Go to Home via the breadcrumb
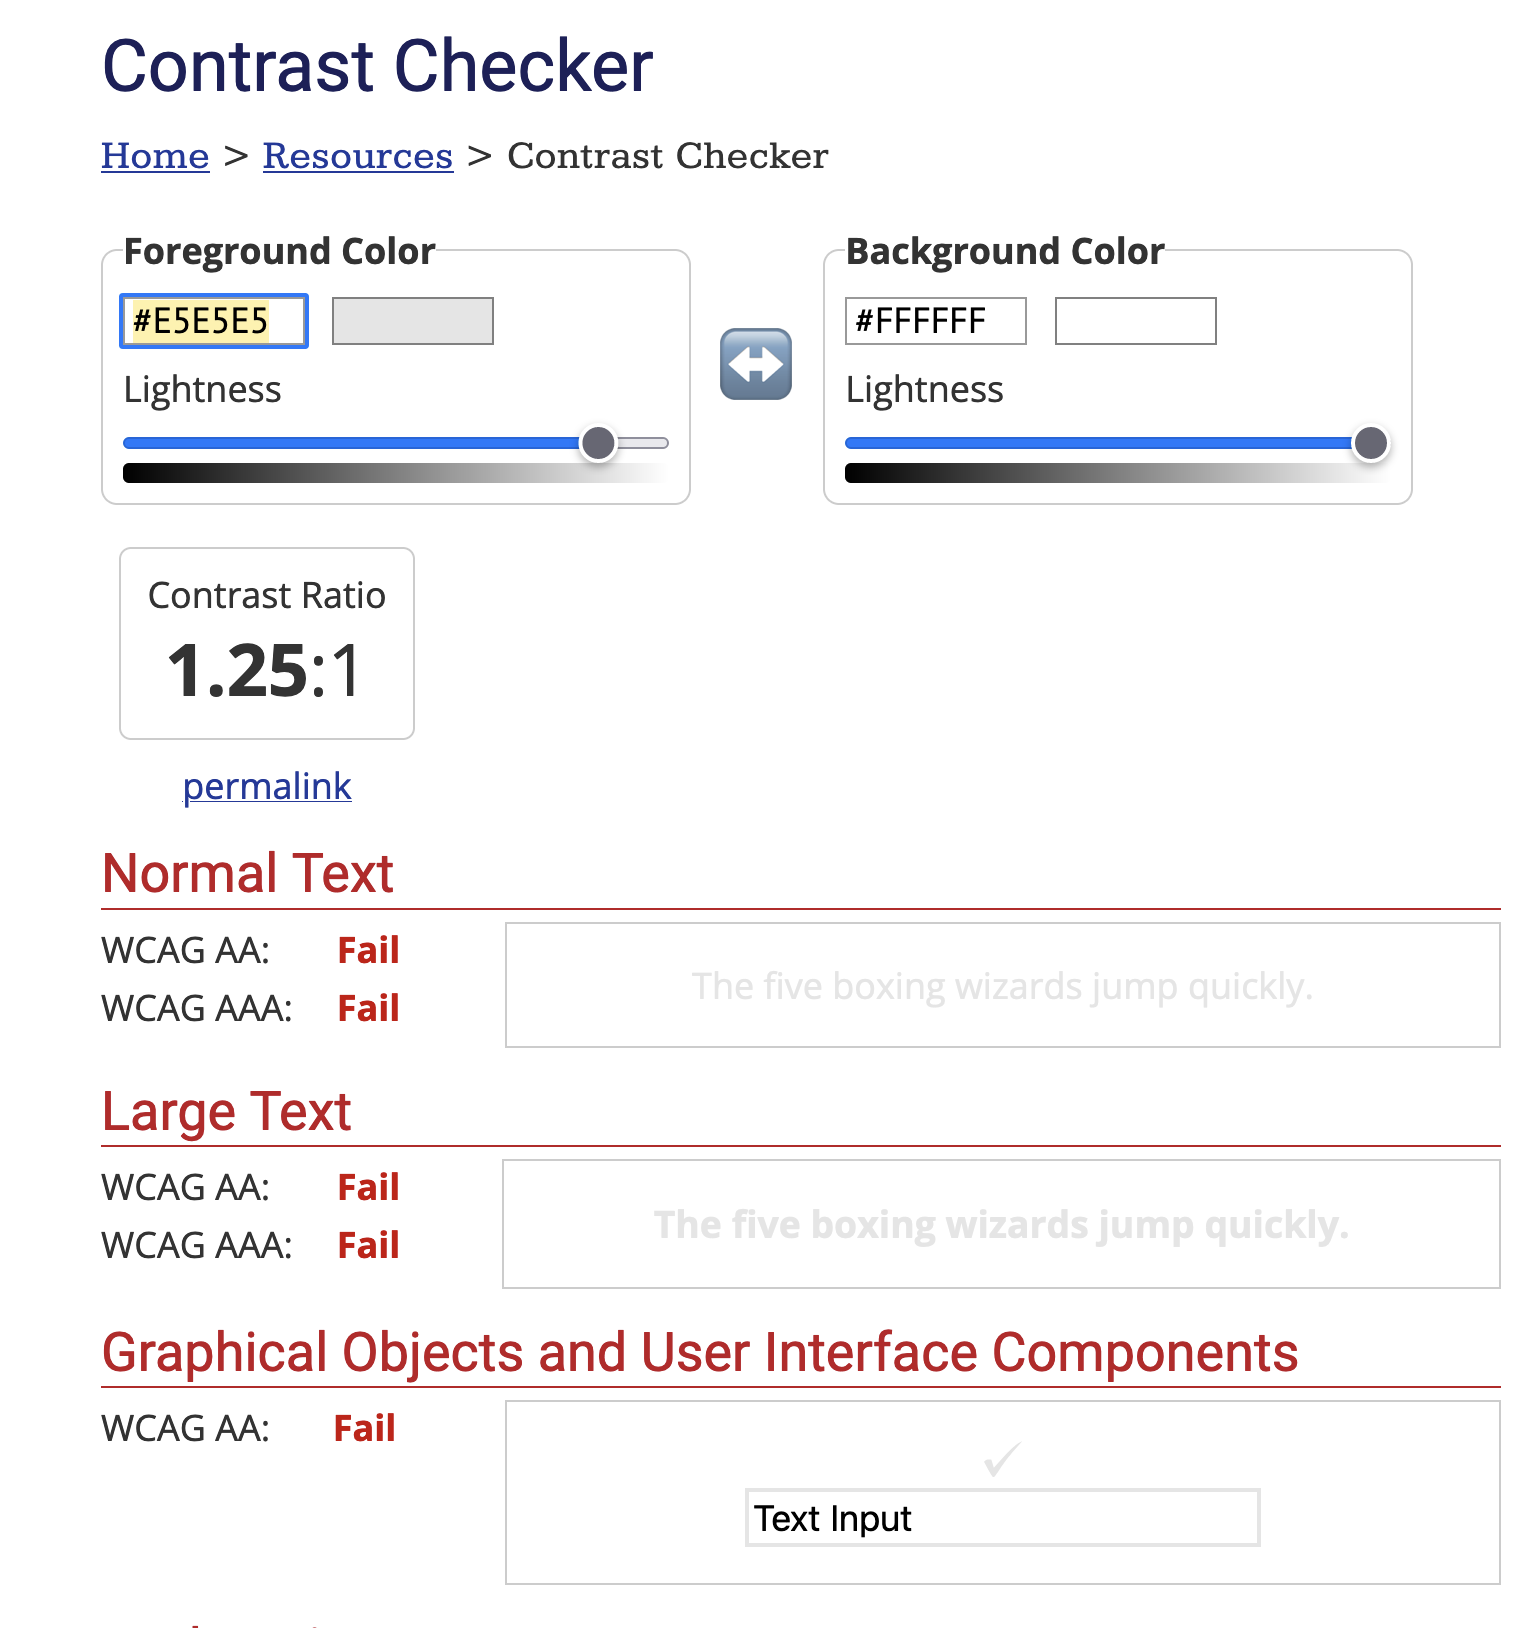The height and width of the screenshot is (1628, 1522). coord(154,156)
